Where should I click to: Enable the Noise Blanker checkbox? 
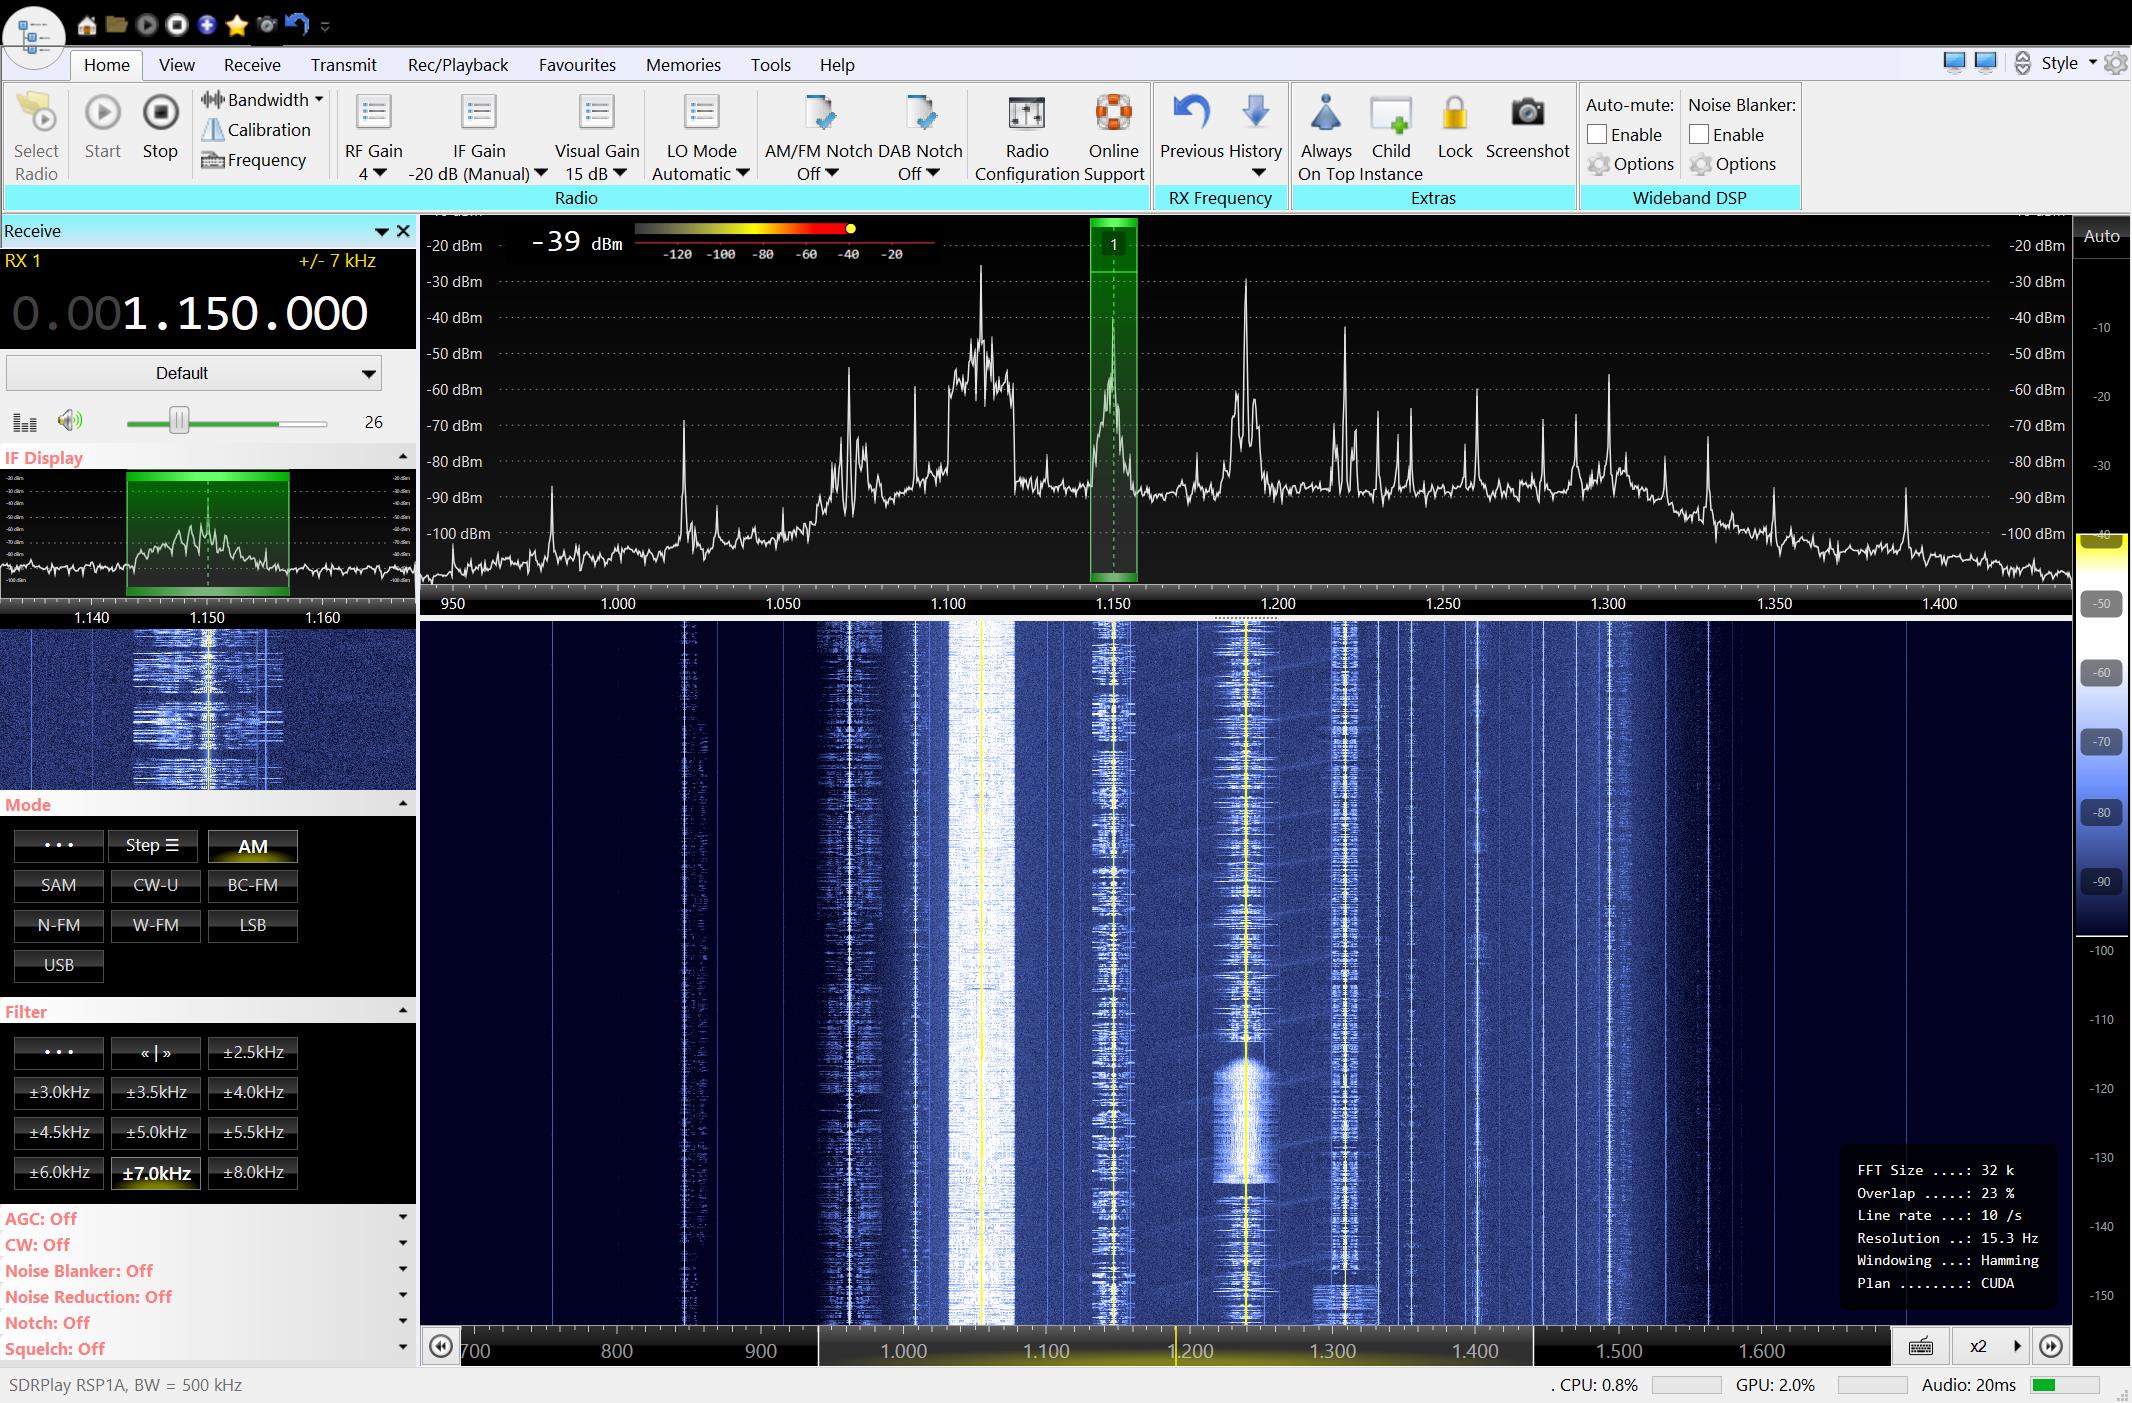(1699, 134)
